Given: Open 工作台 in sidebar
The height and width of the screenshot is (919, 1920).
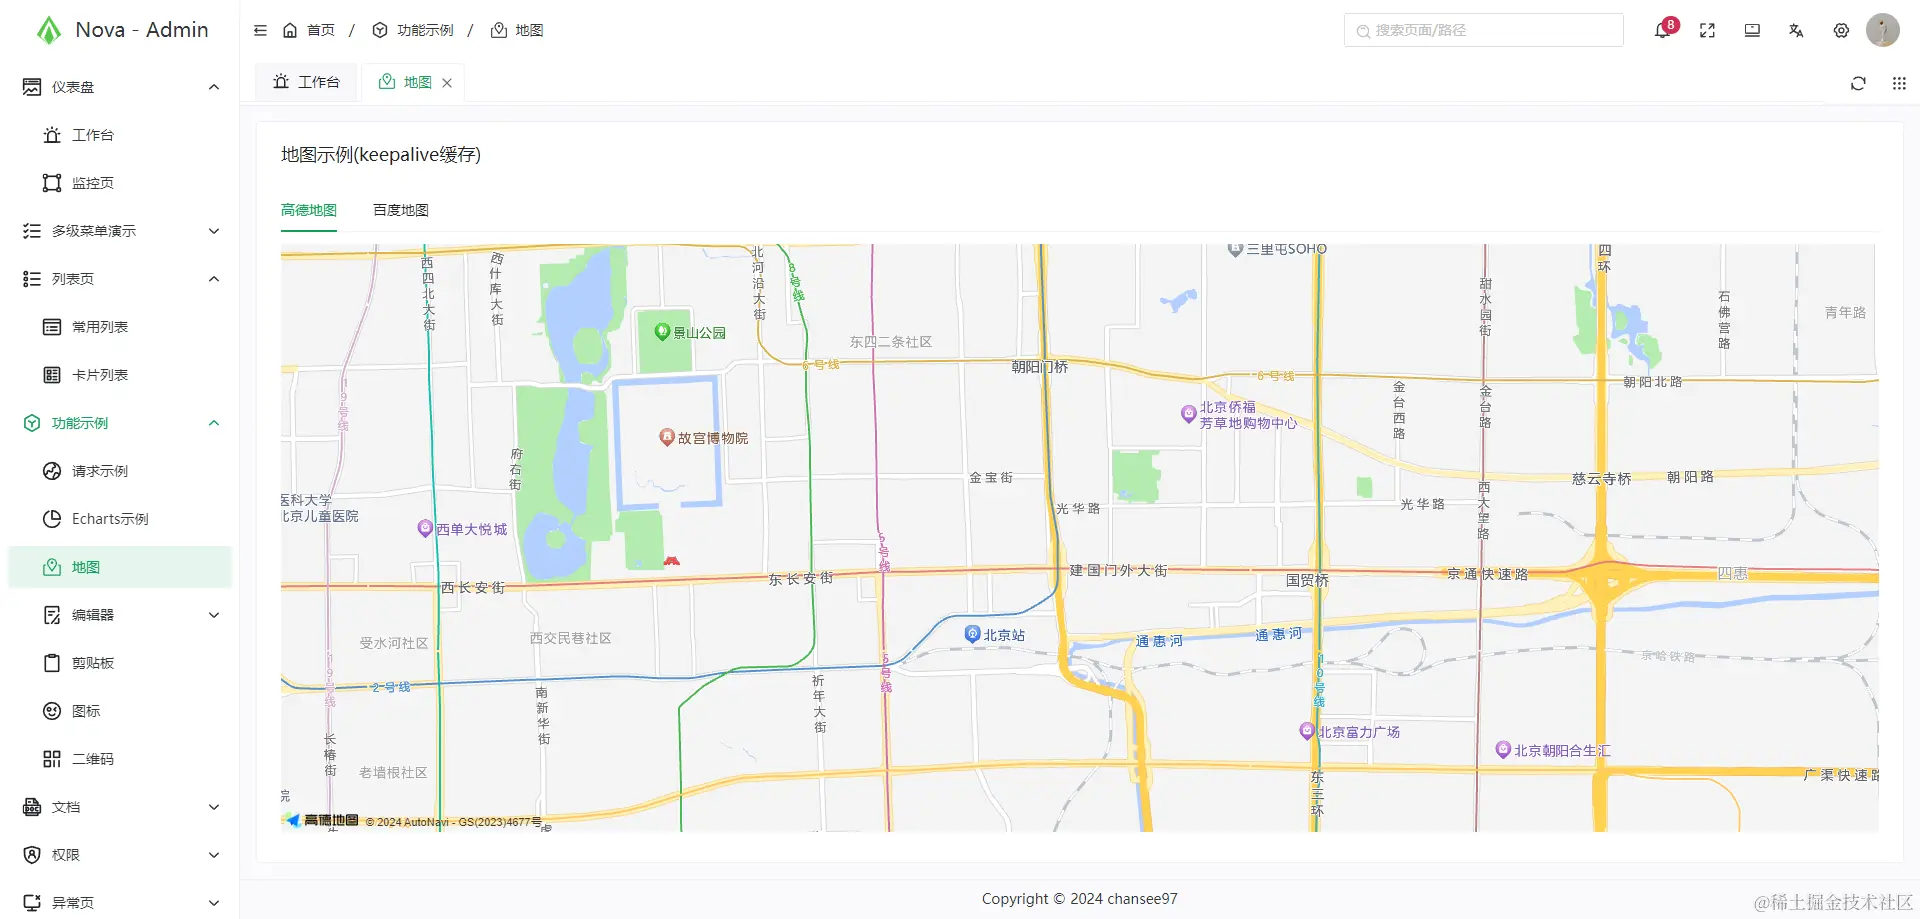Looking at the screenshot, I should click(x=120, y=135).
